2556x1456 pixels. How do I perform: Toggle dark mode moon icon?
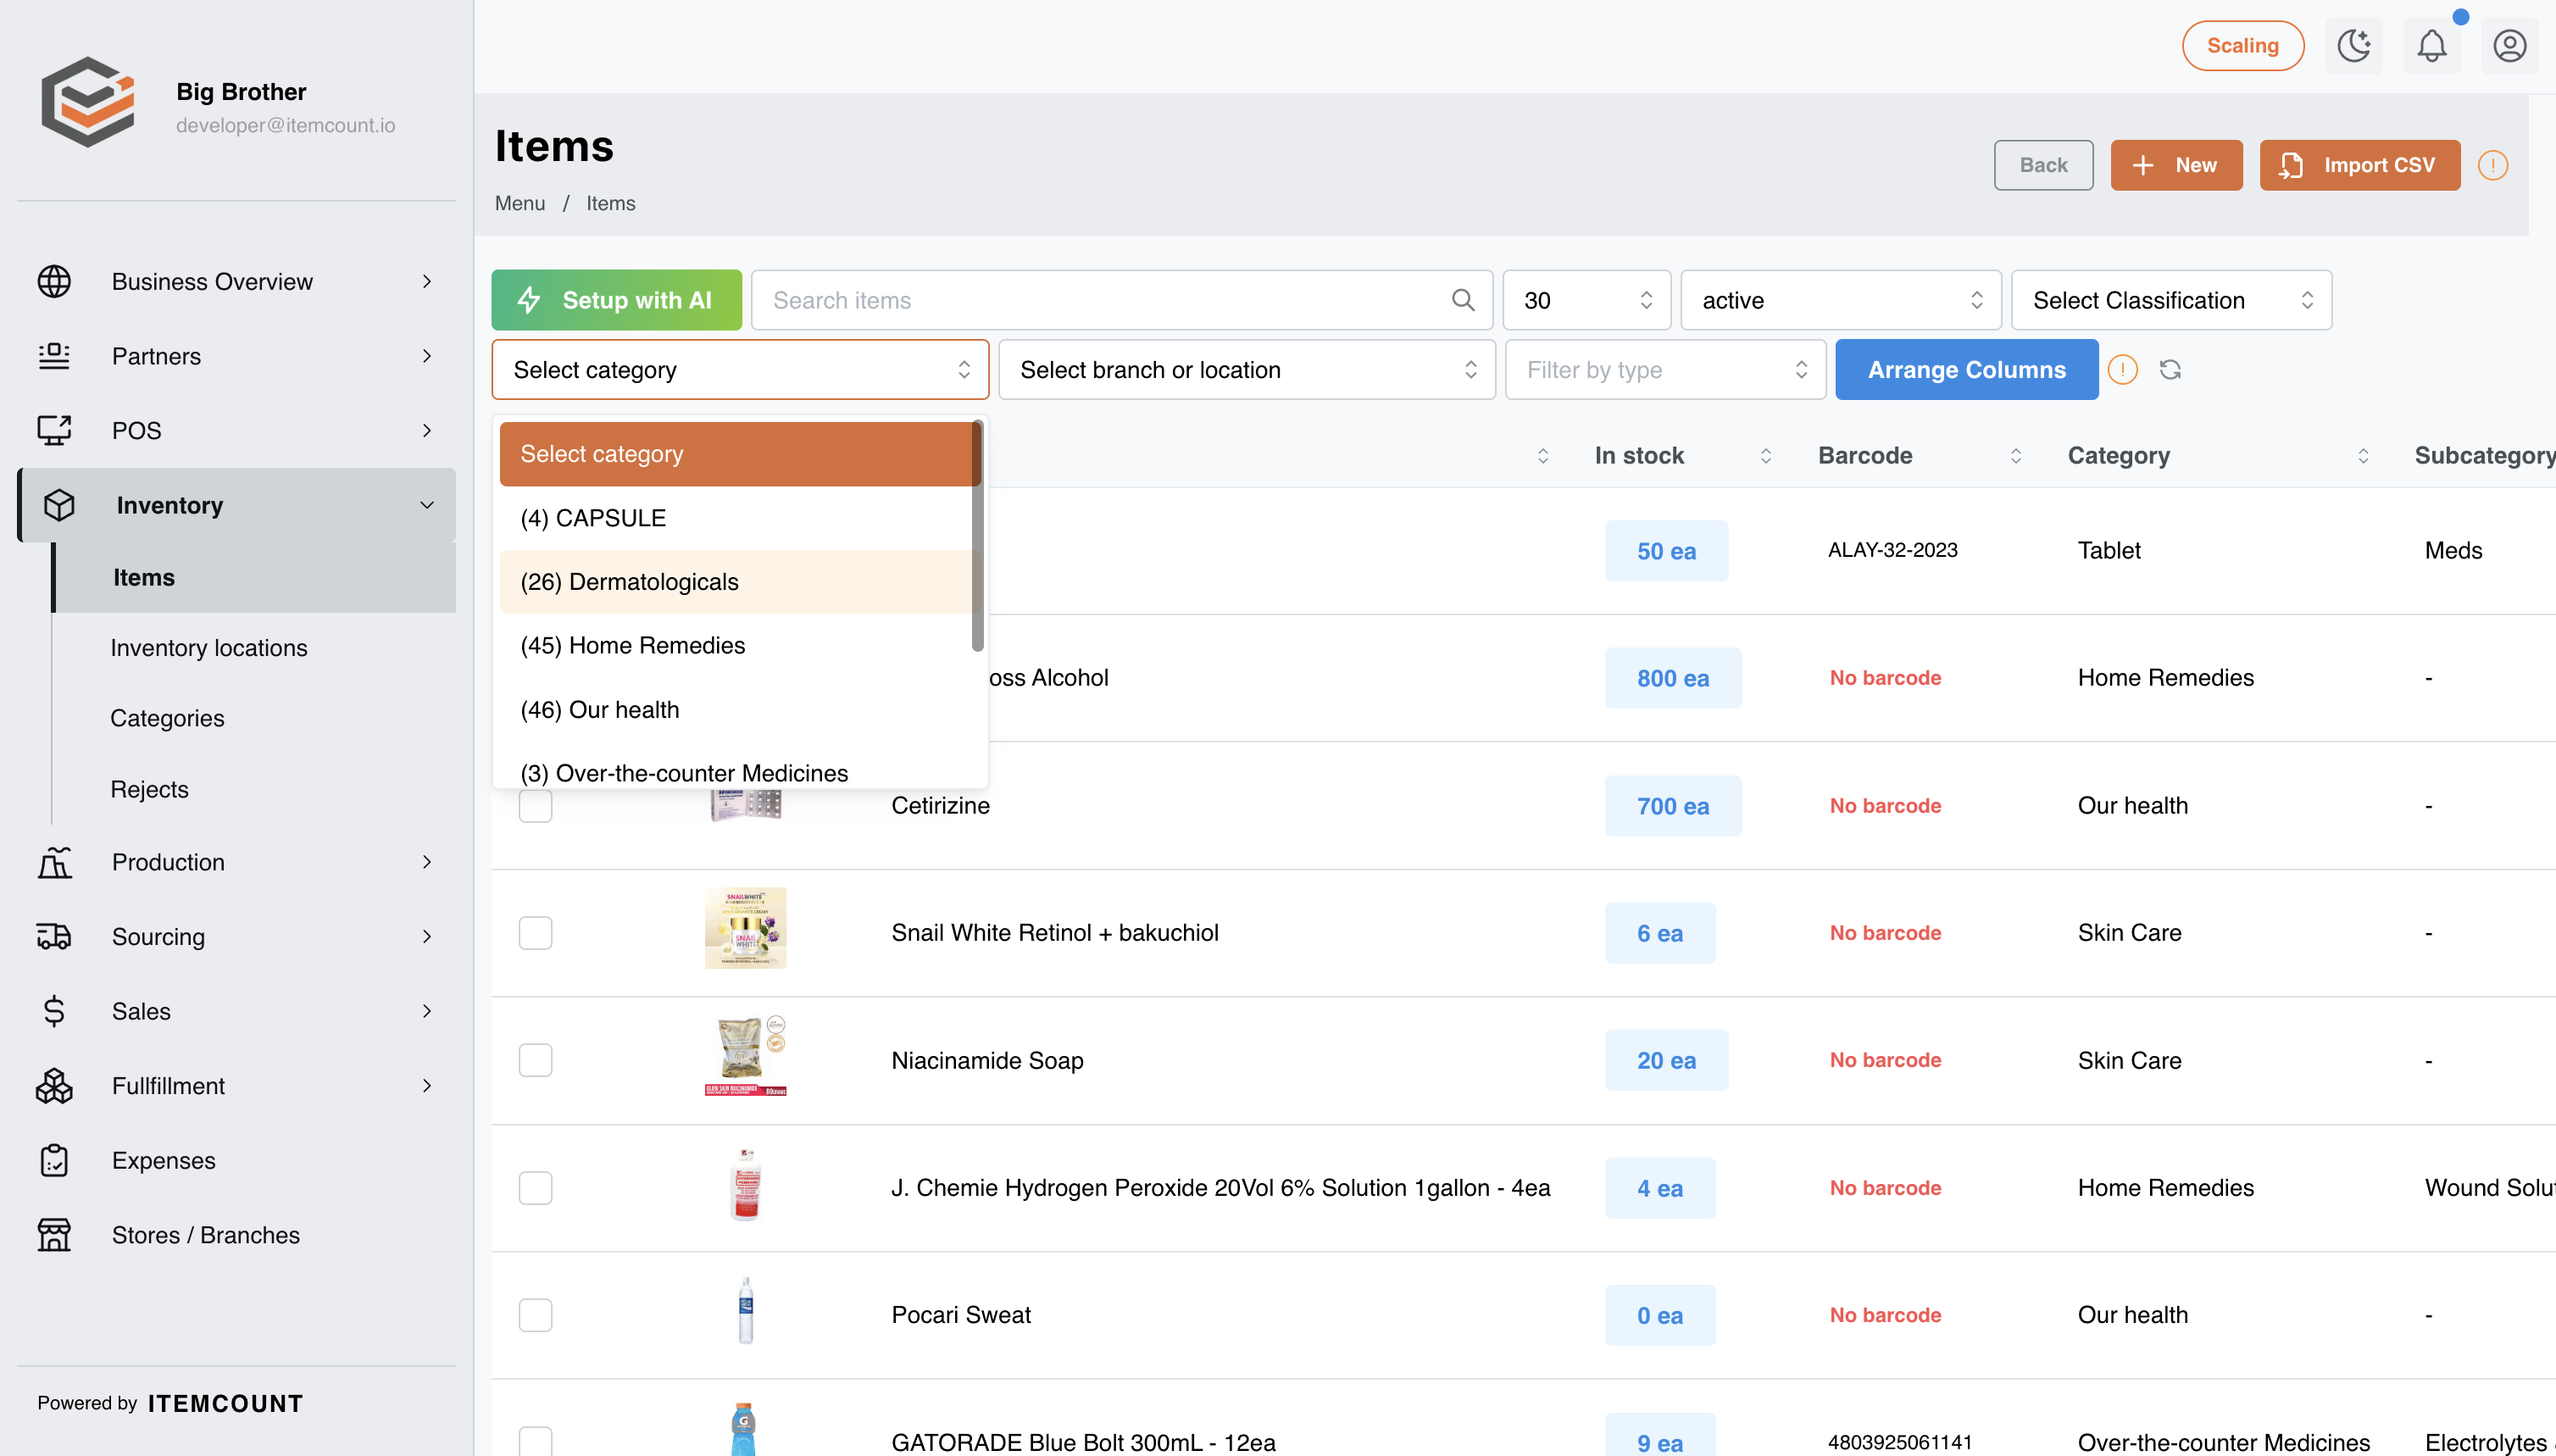click(2354, 46)
